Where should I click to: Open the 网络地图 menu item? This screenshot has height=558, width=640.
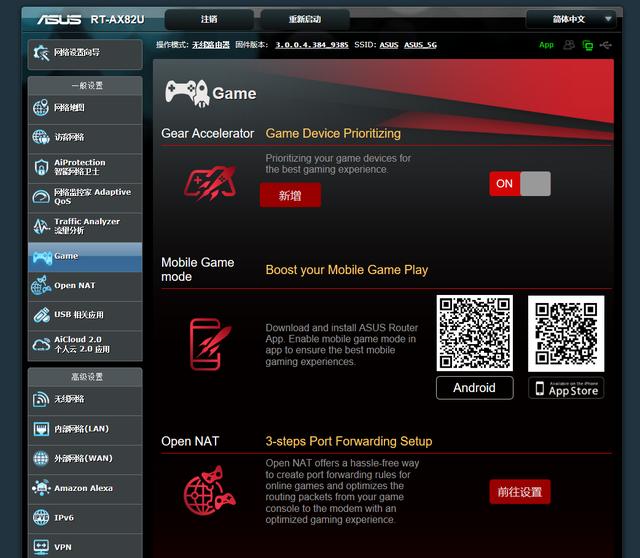85,108
